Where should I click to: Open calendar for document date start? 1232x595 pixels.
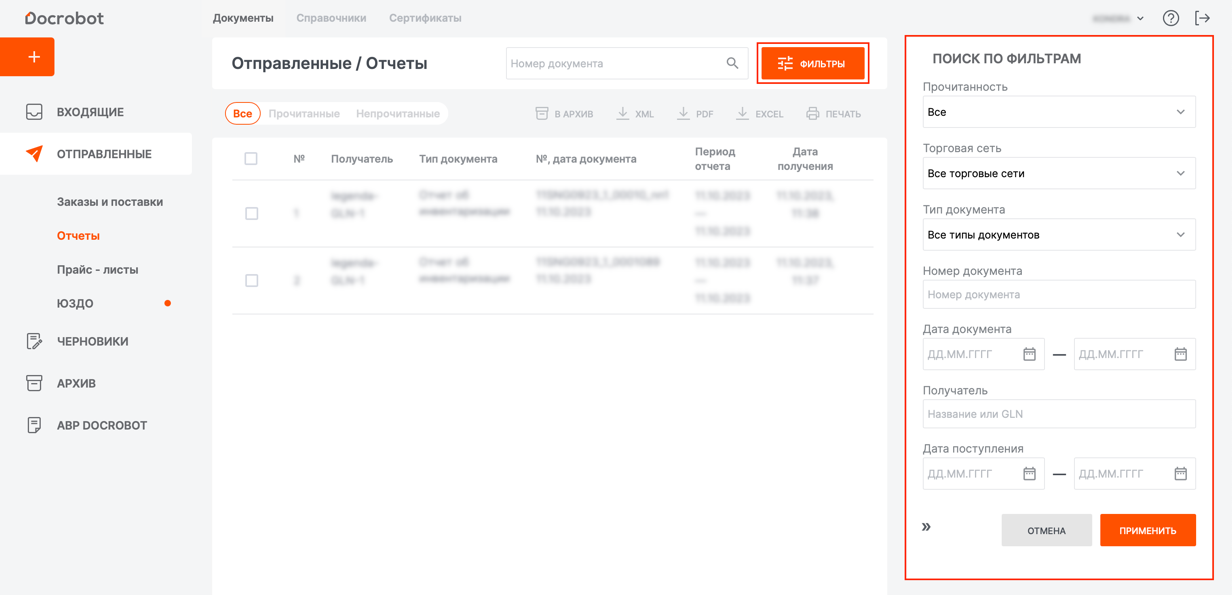pyautogui.click(x=1029, y=354)
